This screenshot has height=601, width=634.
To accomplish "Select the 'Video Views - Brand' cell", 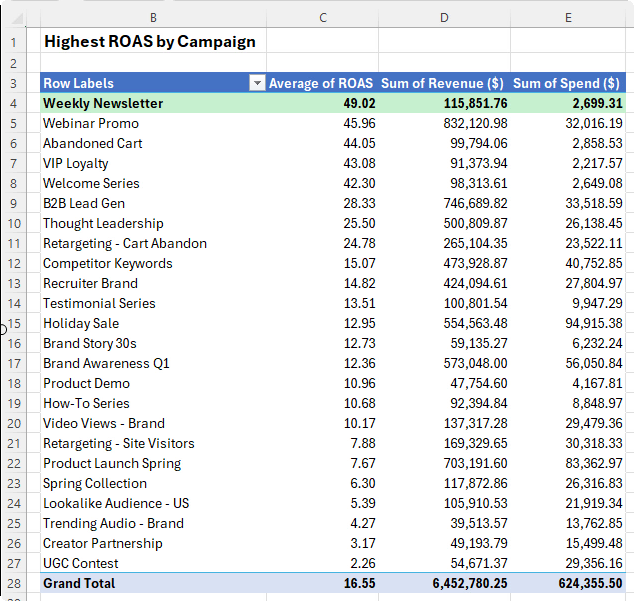I will click(x=153, y=423).
